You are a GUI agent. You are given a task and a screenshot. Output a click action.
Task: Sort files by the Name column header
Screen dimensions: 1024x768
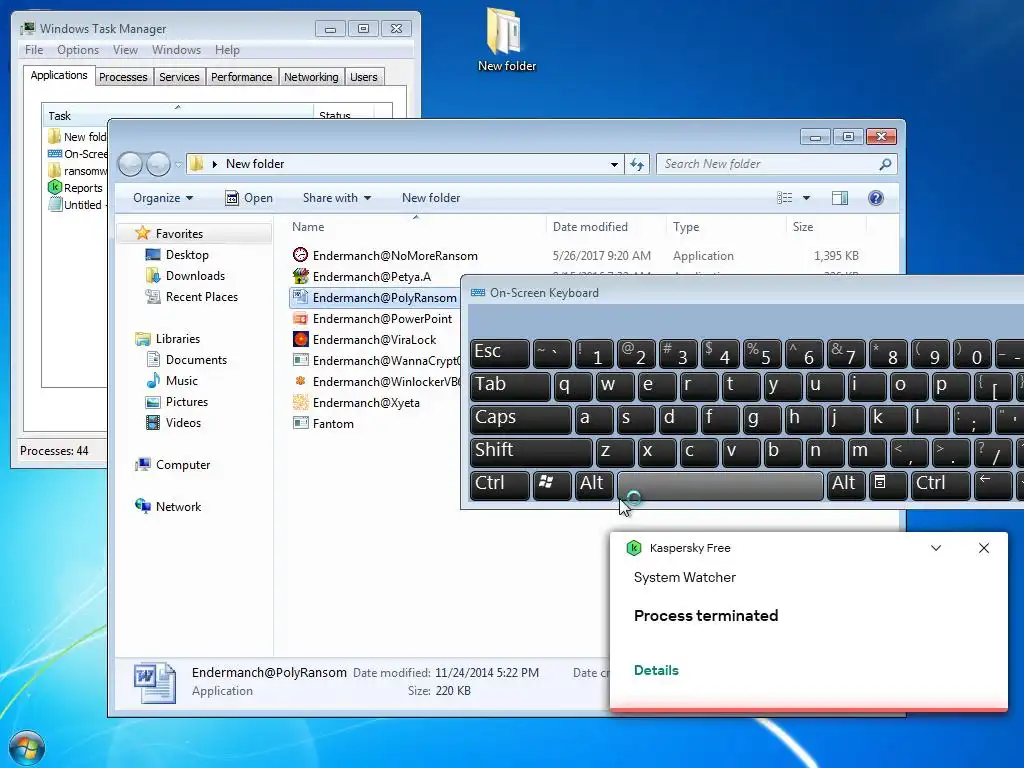point(415,227)
